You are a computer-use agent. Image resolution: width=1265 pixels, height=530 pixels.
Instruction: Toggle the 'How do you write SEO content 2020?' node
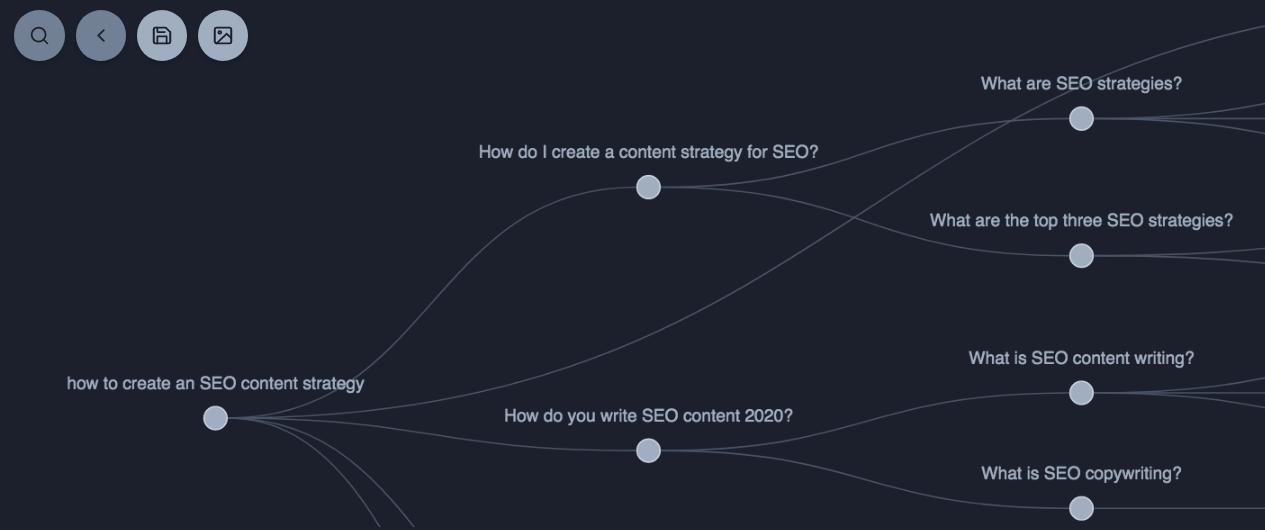648,451
